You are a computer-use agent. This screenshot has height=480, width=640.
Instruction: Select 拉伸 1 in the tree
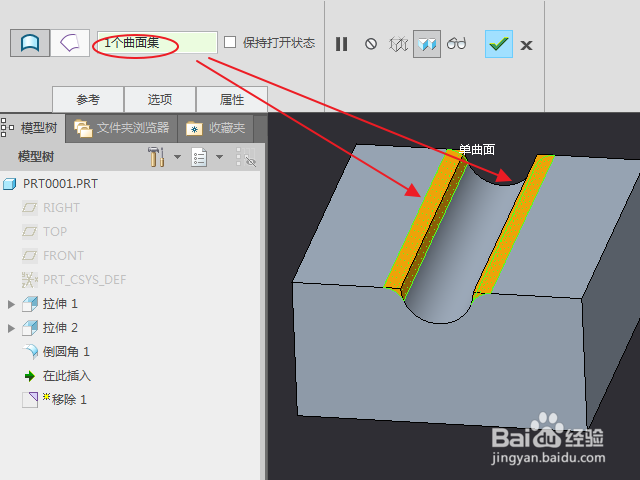click(x=60, y=304)
